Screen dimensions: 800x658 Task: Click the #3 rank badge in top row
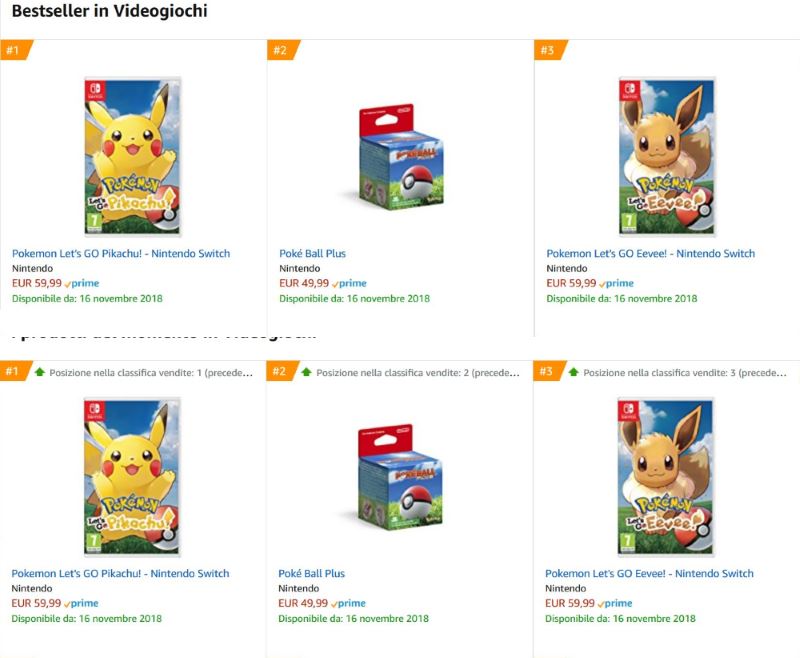[548, 50]
